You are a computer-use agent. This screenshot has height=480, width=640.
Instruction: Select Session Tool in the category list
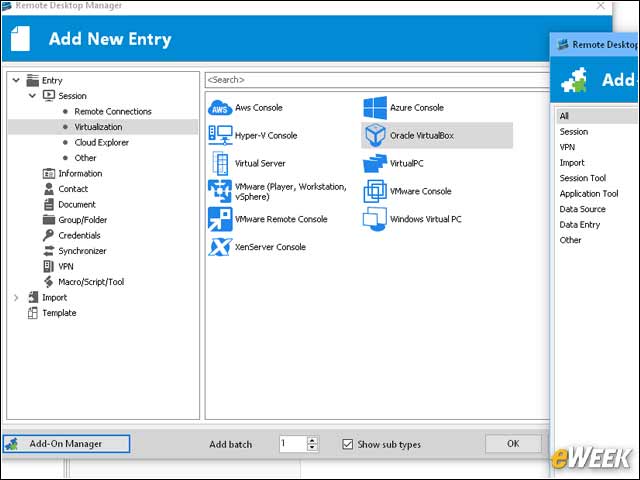pyautogui.click(x=583, y=178)
